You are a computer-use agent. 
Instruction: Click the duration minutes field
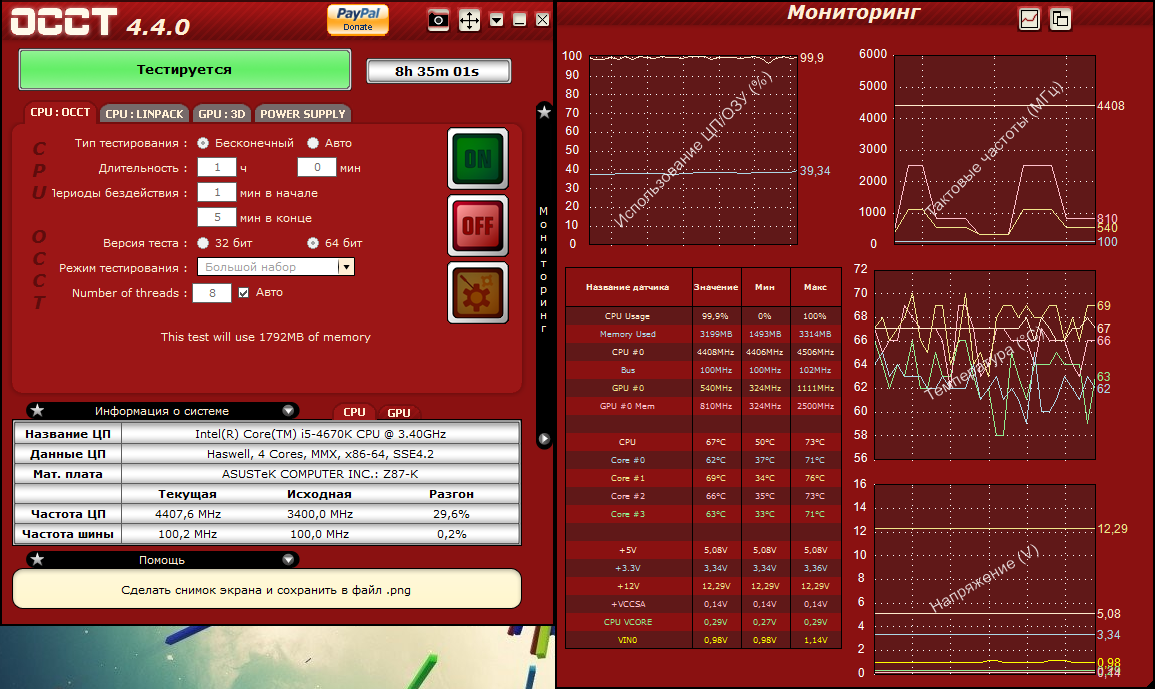point(317,167)
